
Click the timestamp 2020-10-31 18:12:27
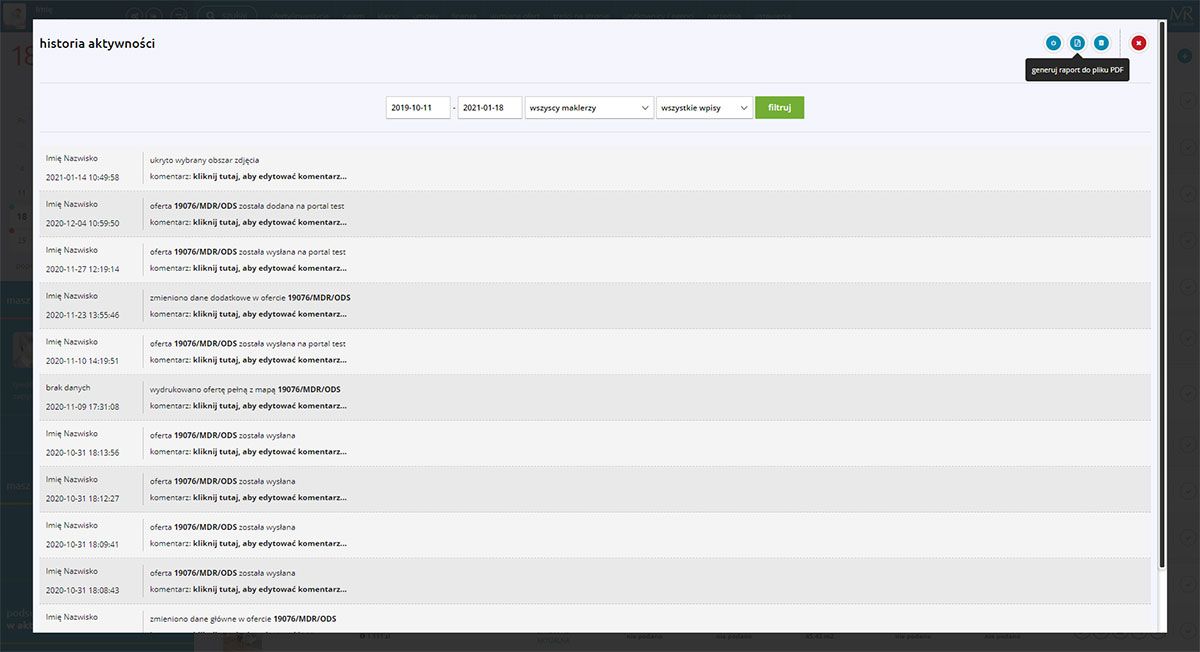pos(83,499)
